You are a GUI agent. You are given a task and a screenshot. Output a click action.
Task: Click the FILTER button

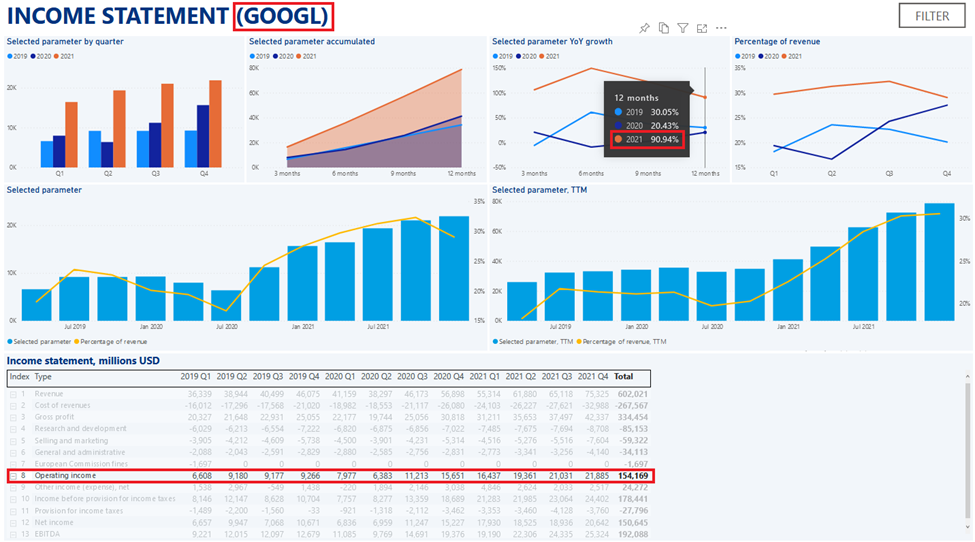point(932,16)
